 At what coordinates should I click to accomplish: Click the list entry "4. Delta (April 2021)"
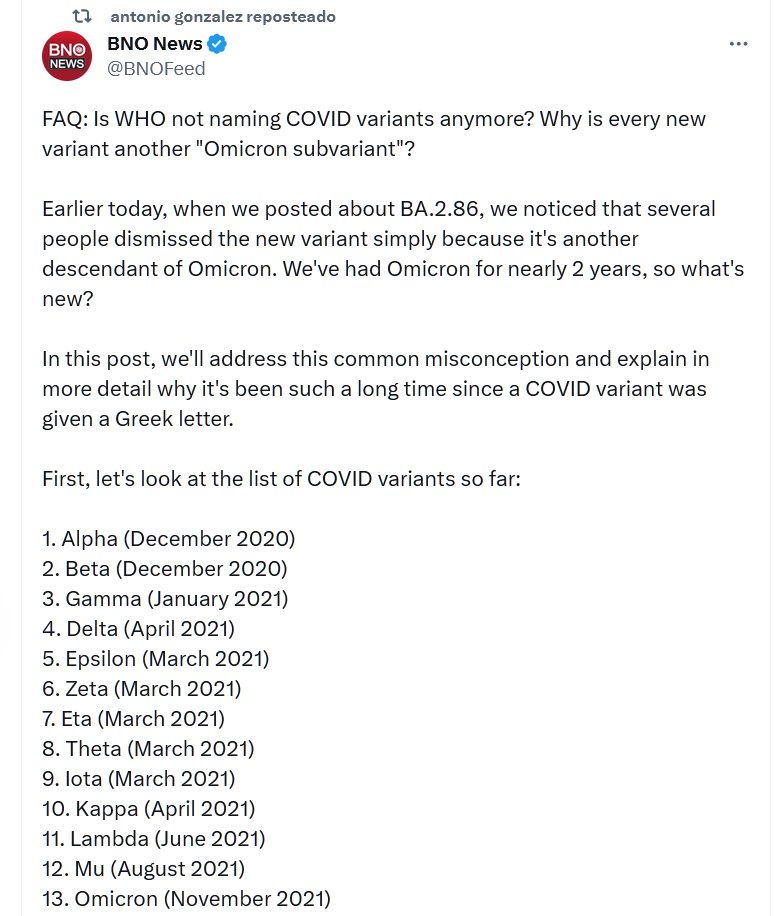[138, 629]
